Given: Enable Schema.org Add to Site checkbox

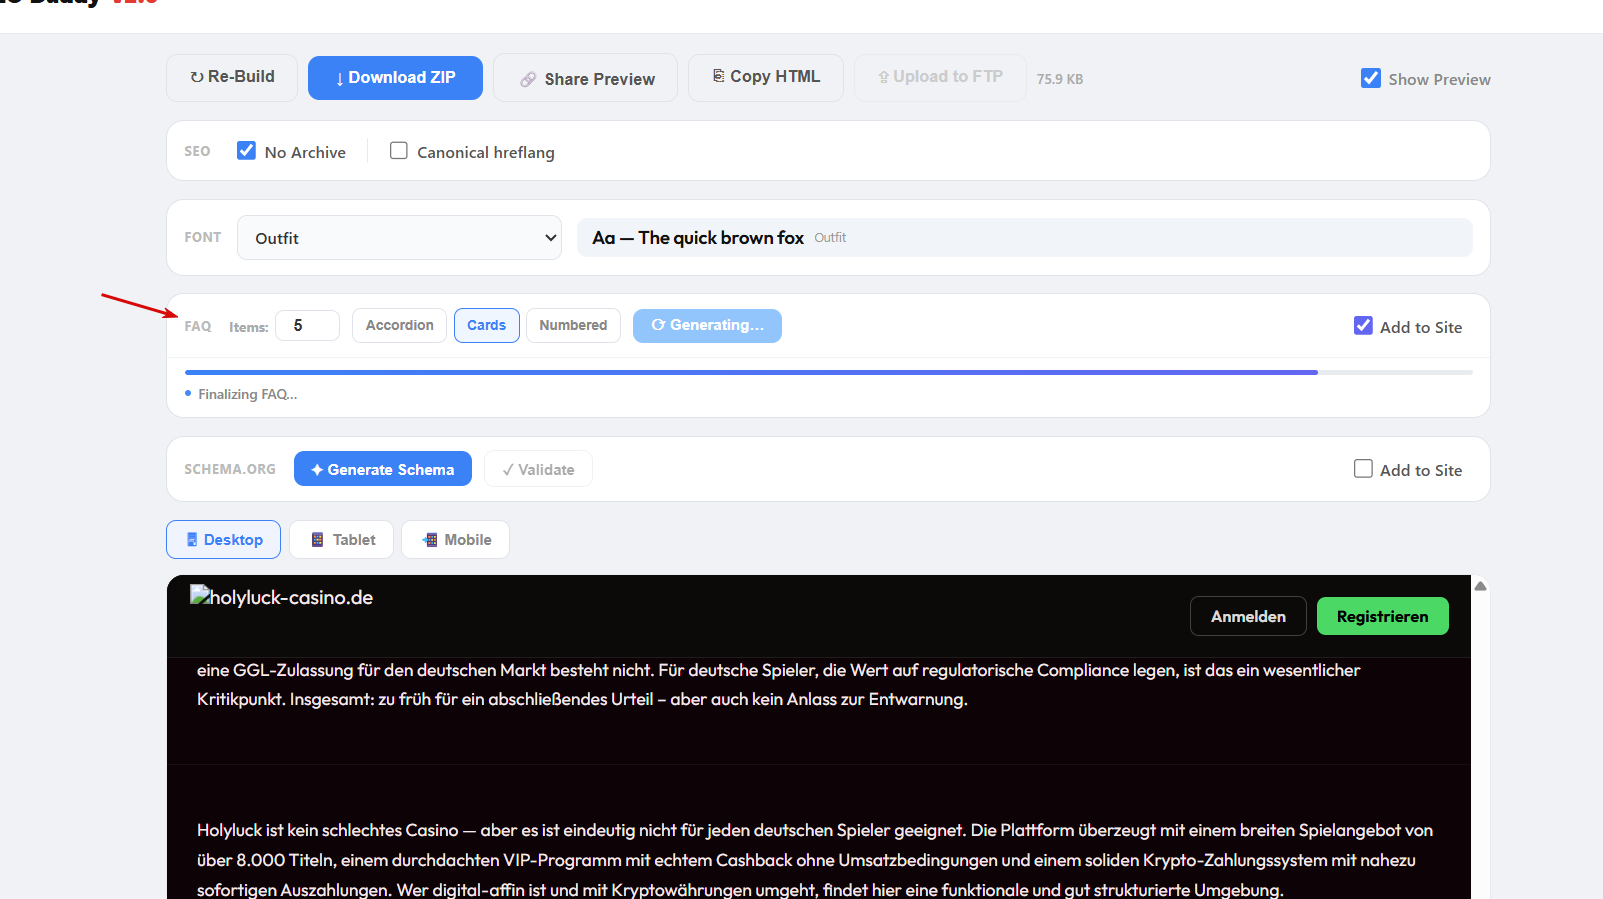Looking at the screenshot, I should tap(1363, 468).
